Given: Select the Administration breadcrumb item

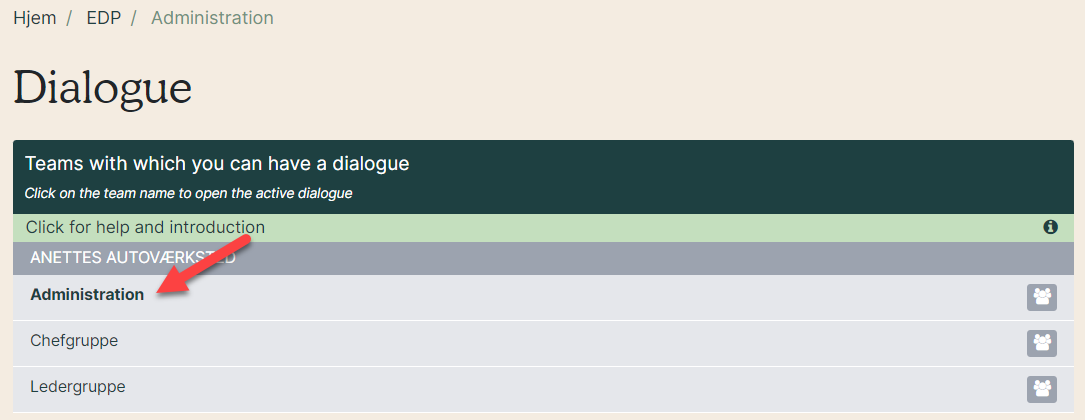Looking at the screenshot, I should (x=212, y=18).
